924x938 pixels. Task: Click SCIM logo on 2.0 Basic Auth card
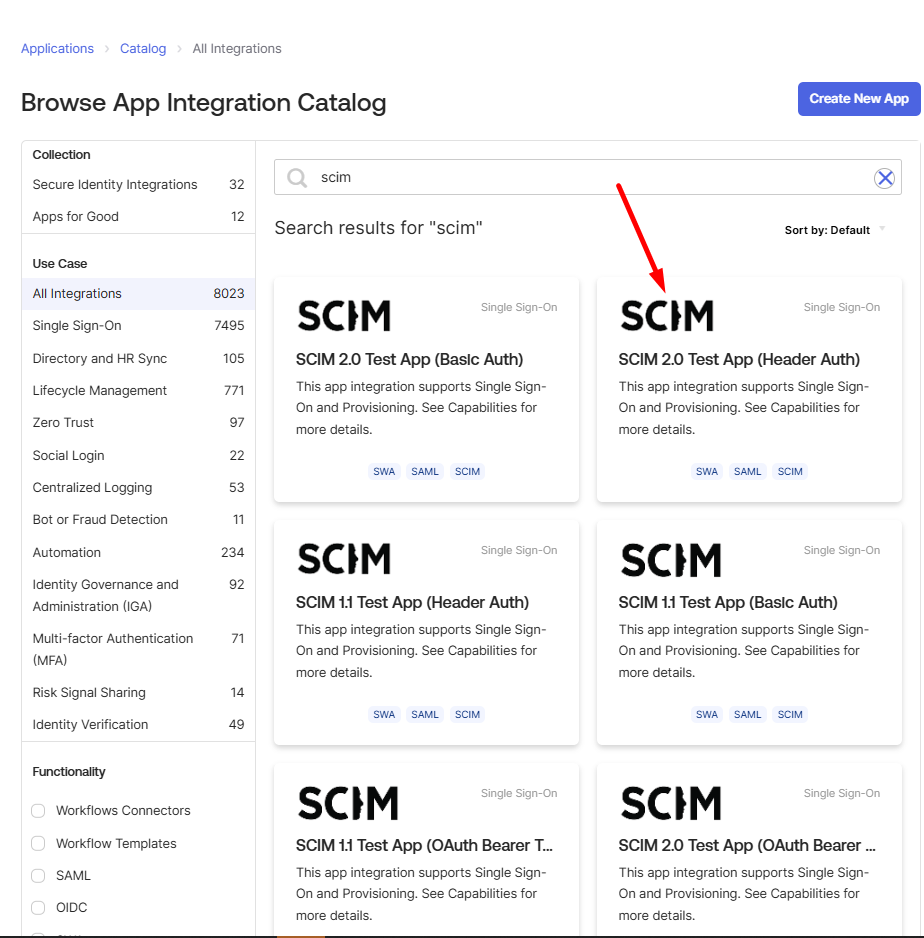344,316
